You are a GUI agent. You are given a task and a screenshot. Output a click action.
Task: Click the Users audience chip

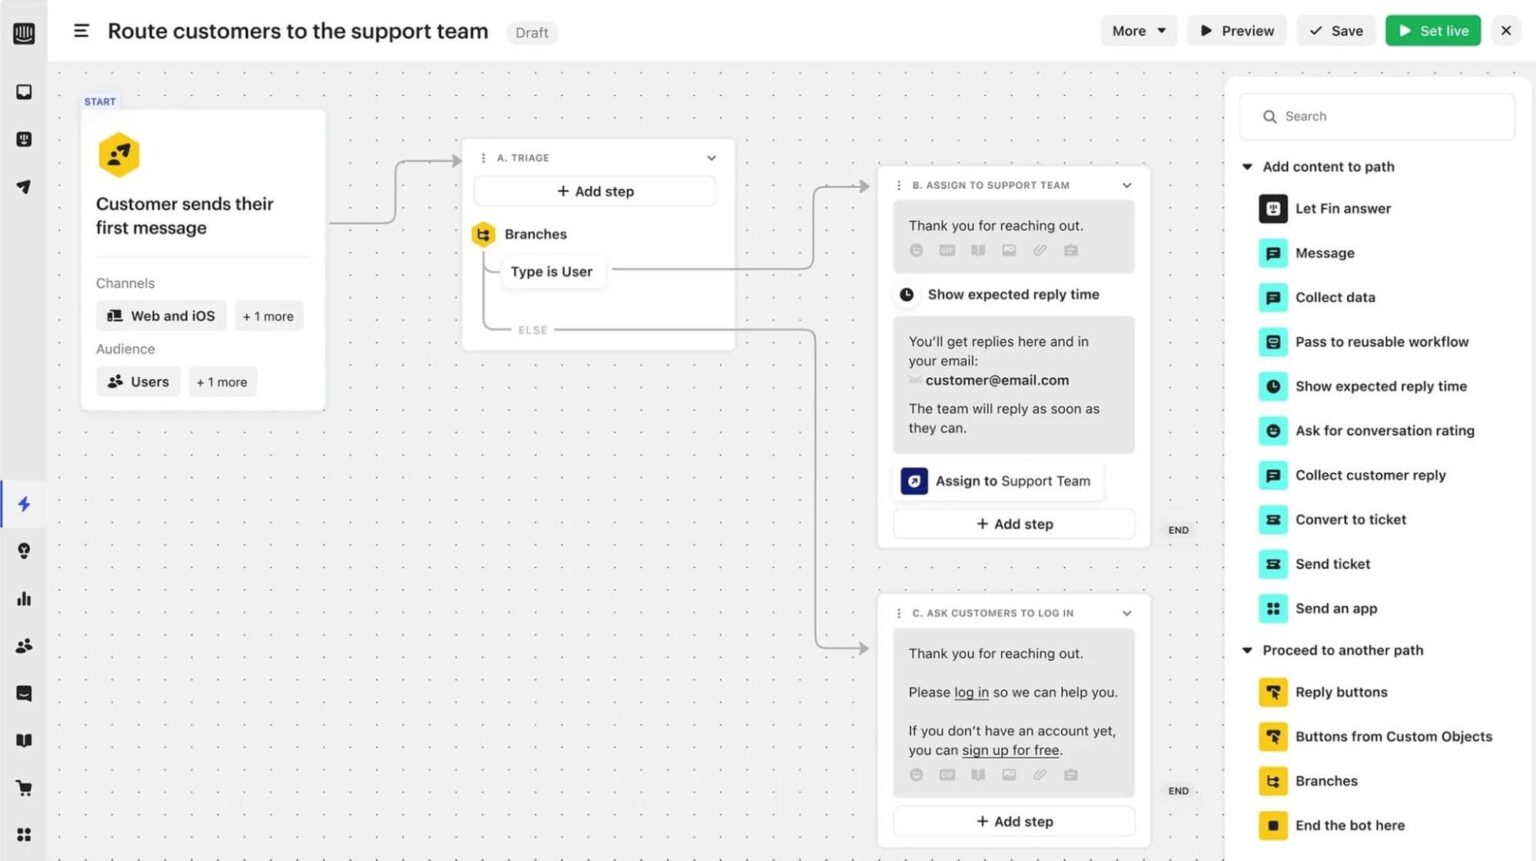click(137, 381)
